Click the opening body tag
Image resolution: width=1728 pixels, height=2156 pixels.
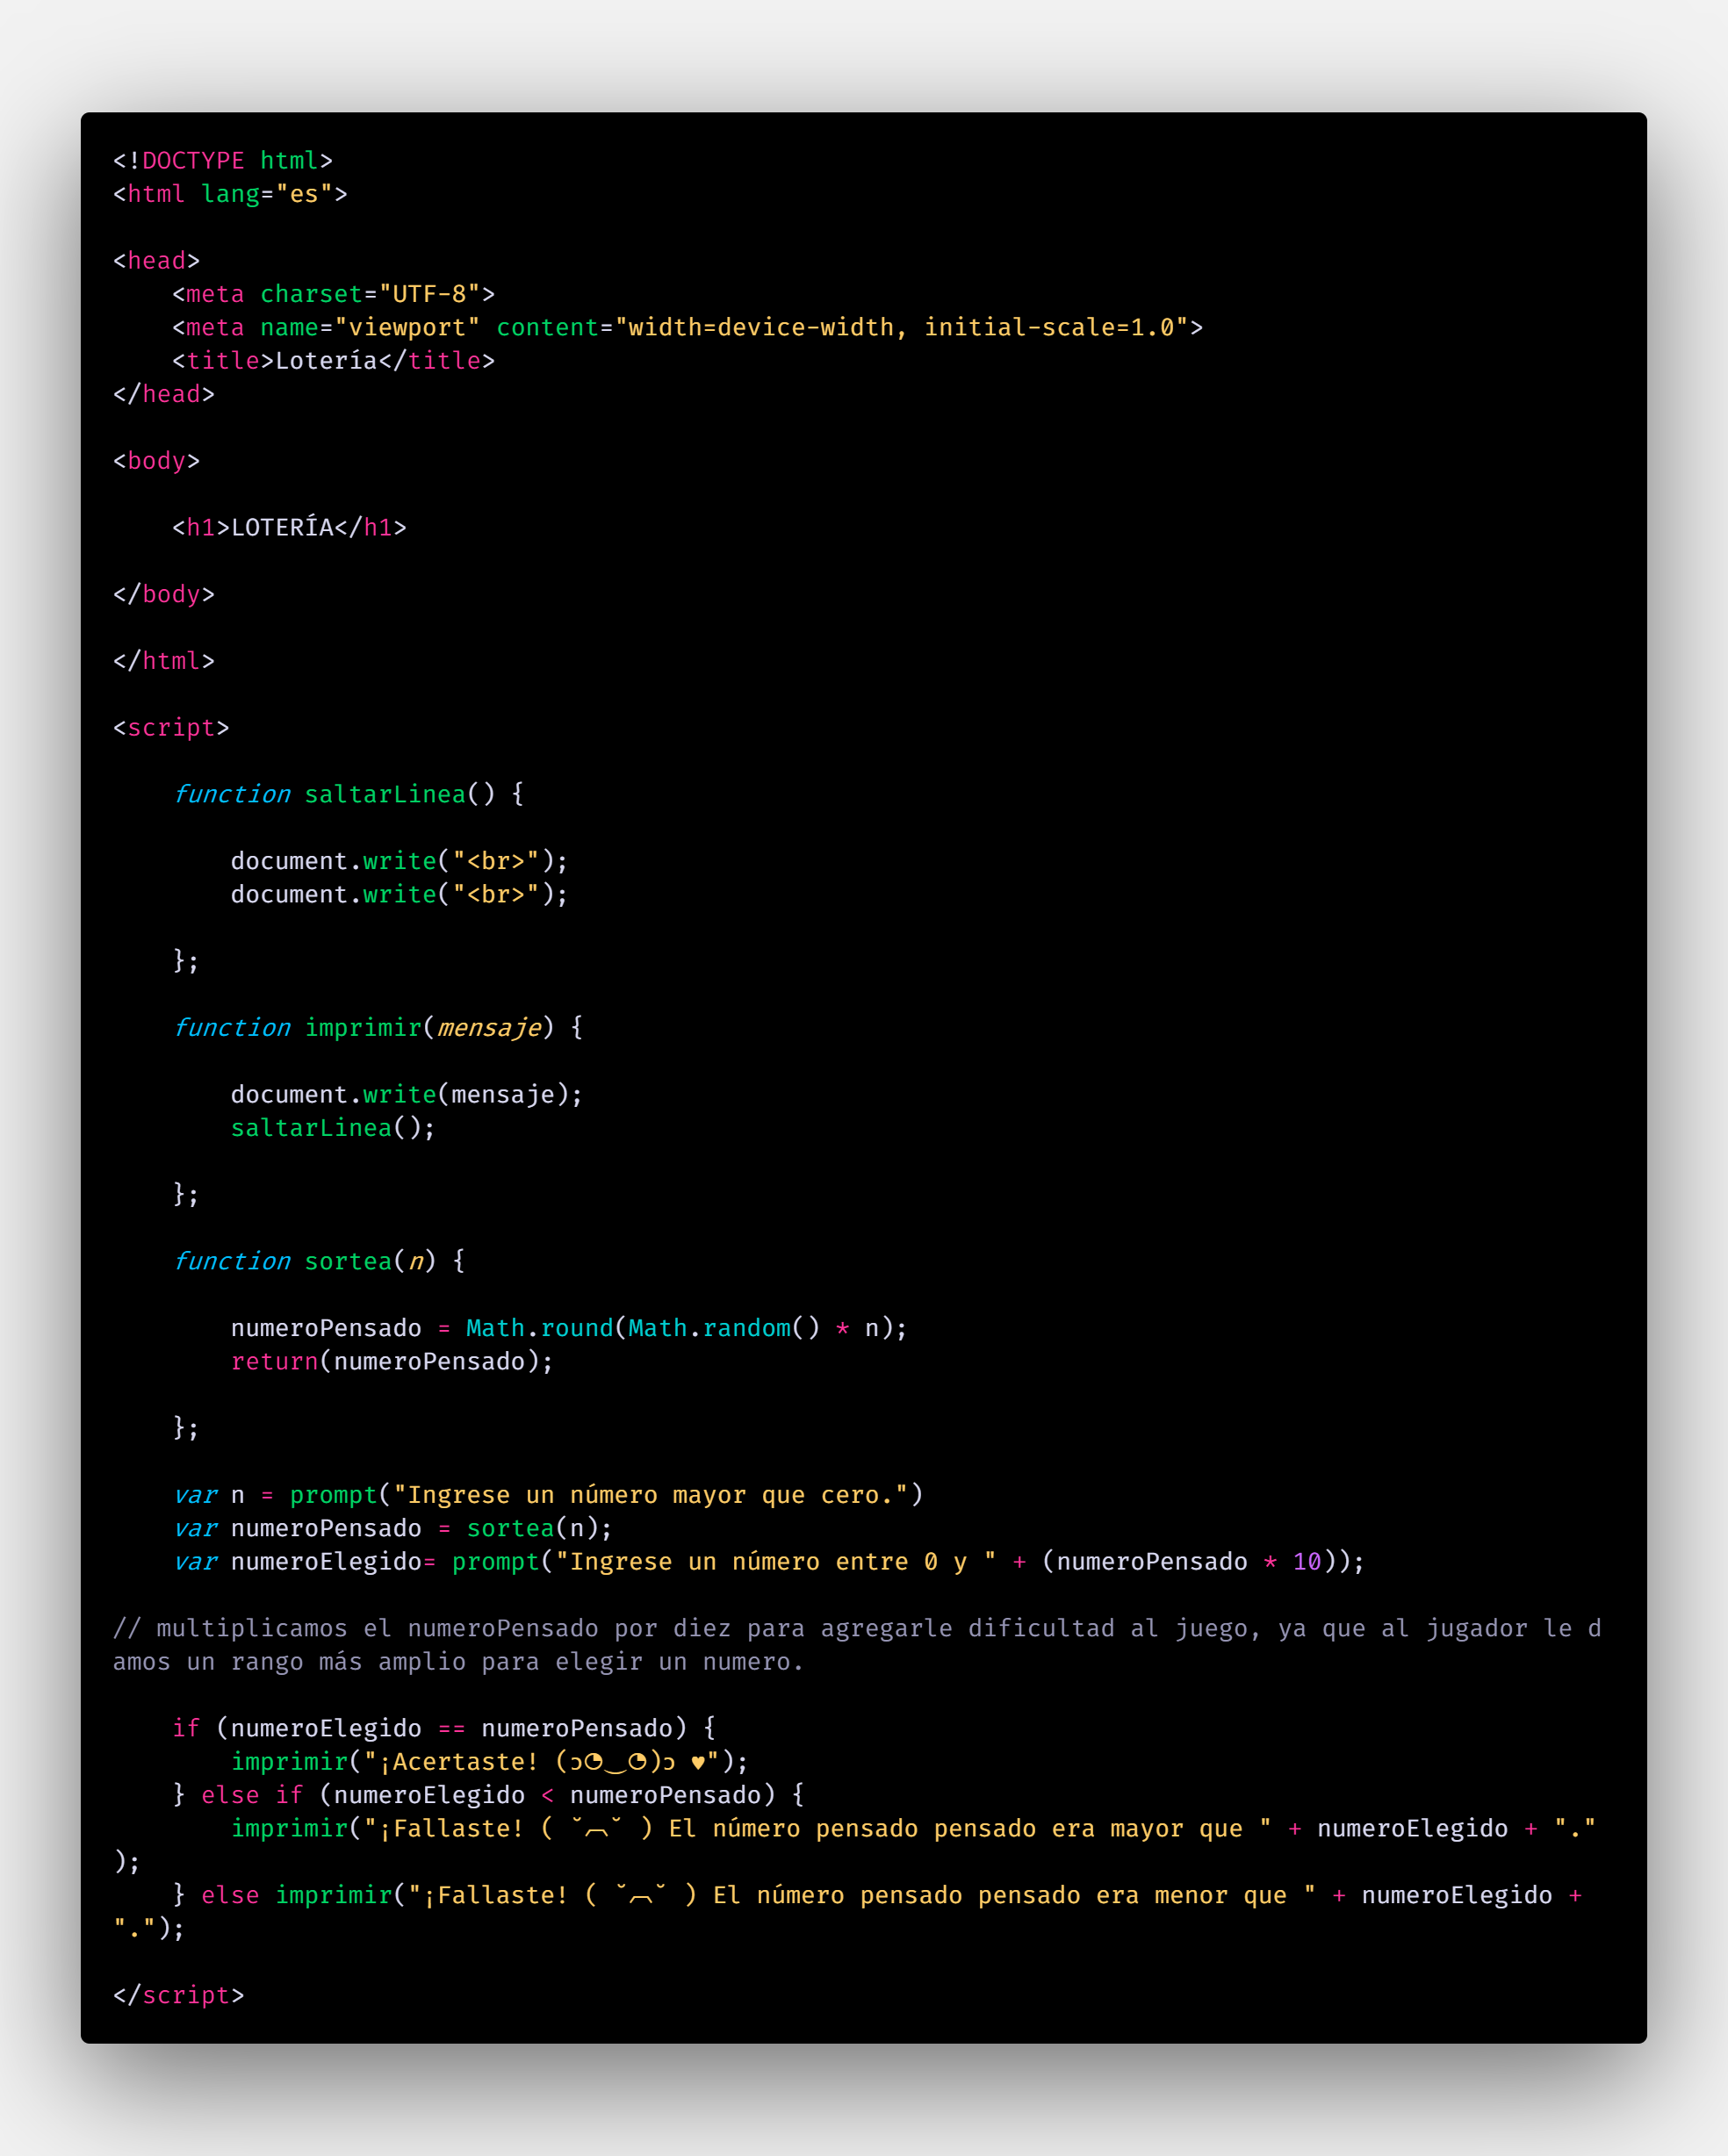pyautogui.click(x=156, y=461)
